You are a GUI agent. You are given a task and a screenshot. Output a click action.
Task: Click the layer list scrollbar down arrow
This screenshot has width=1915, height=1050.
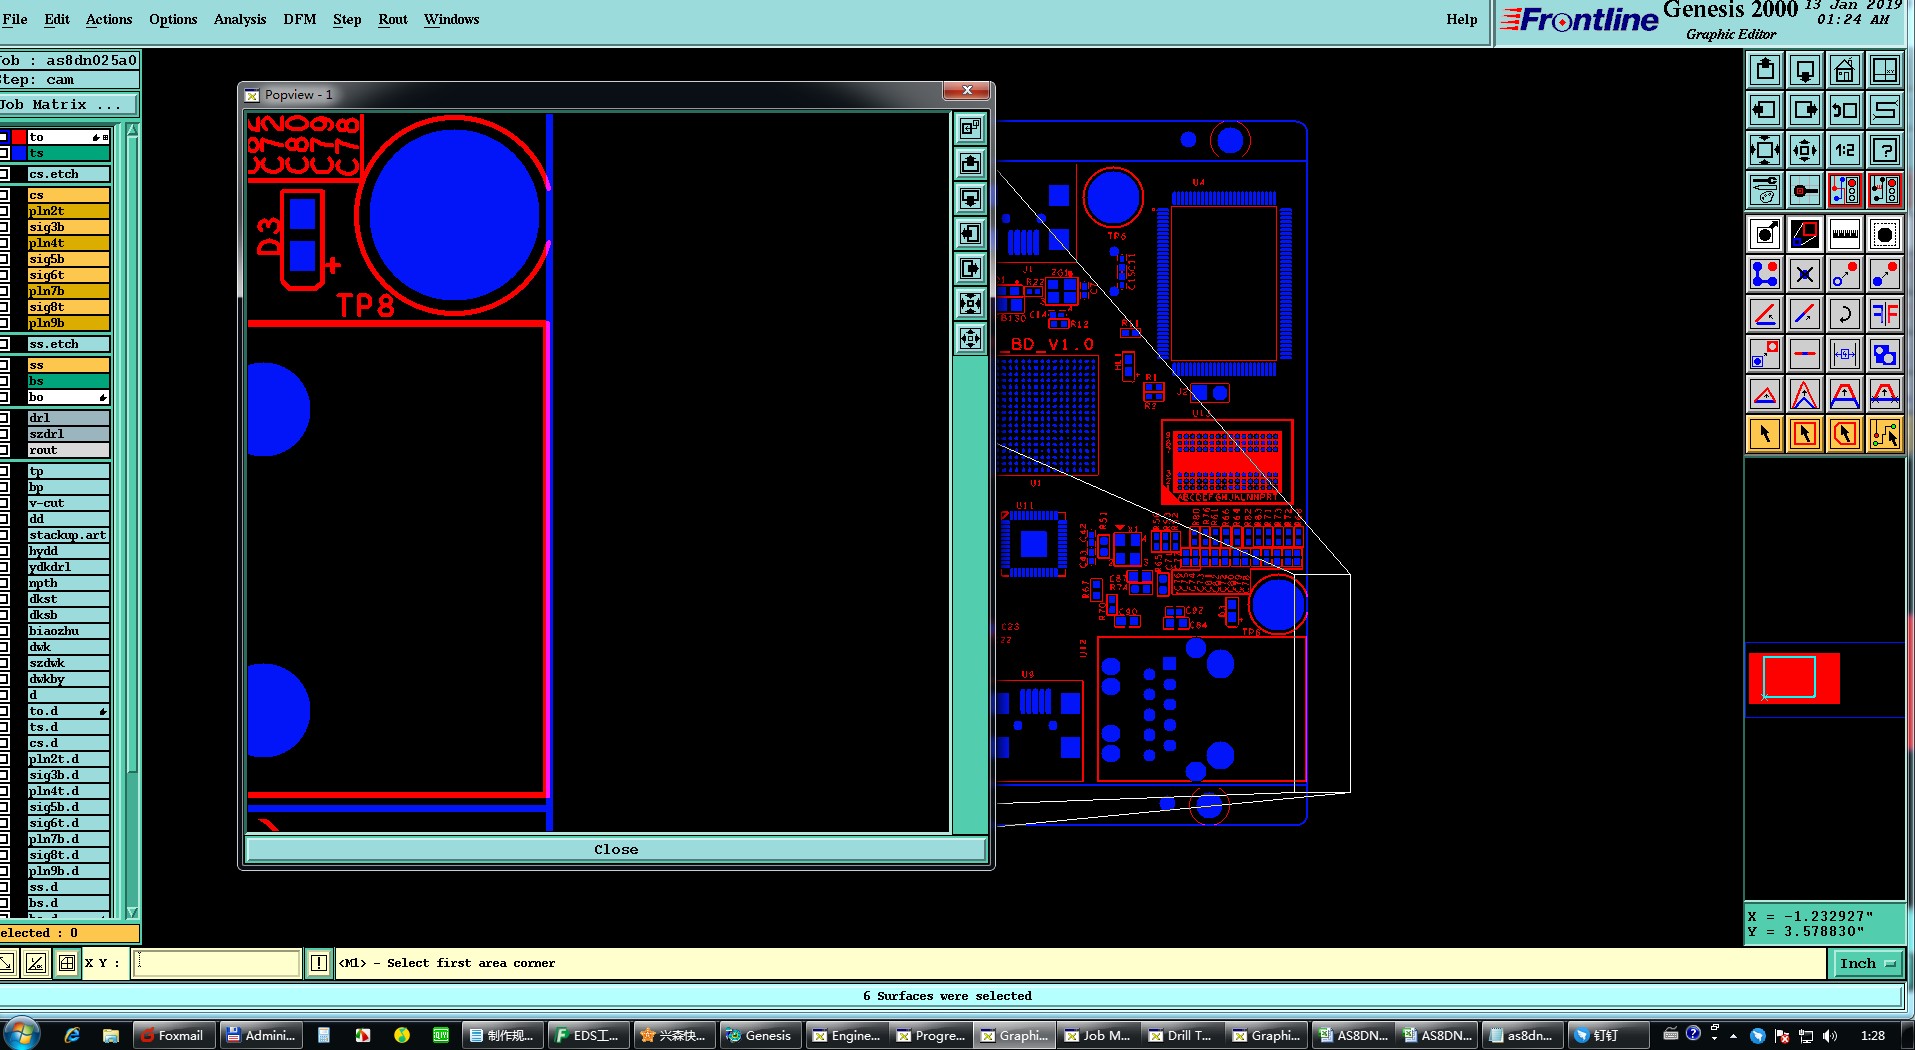[x=132, y=912]
